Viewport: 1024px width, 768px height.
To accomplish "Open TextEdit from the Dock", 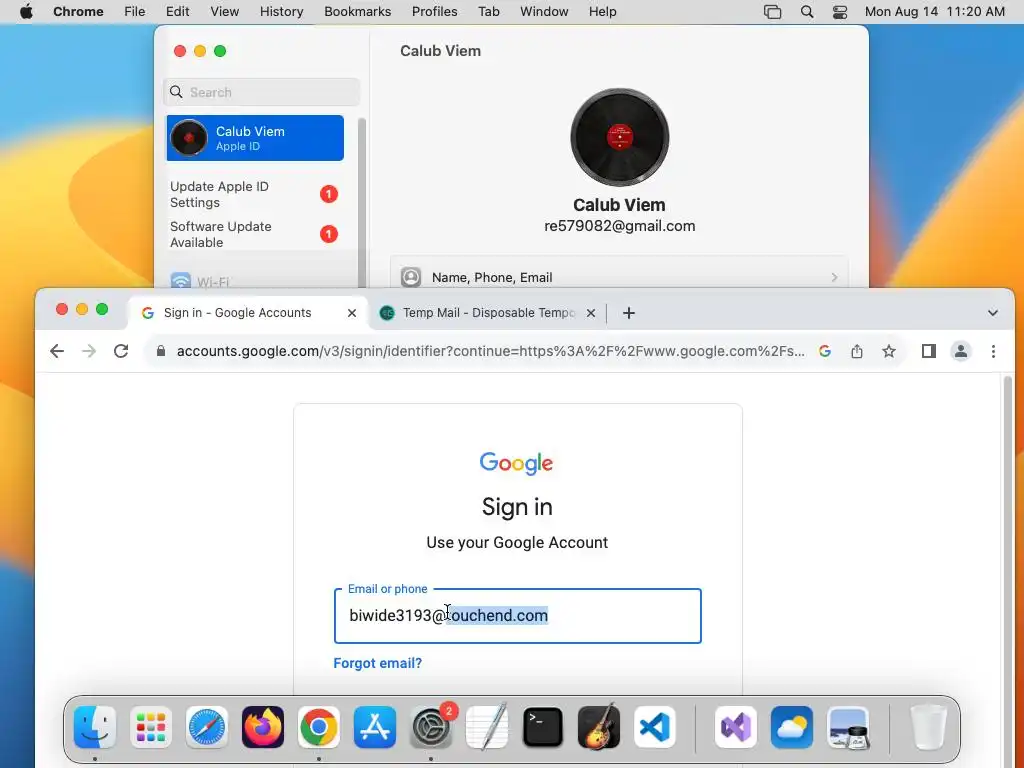I will (487, 727).
